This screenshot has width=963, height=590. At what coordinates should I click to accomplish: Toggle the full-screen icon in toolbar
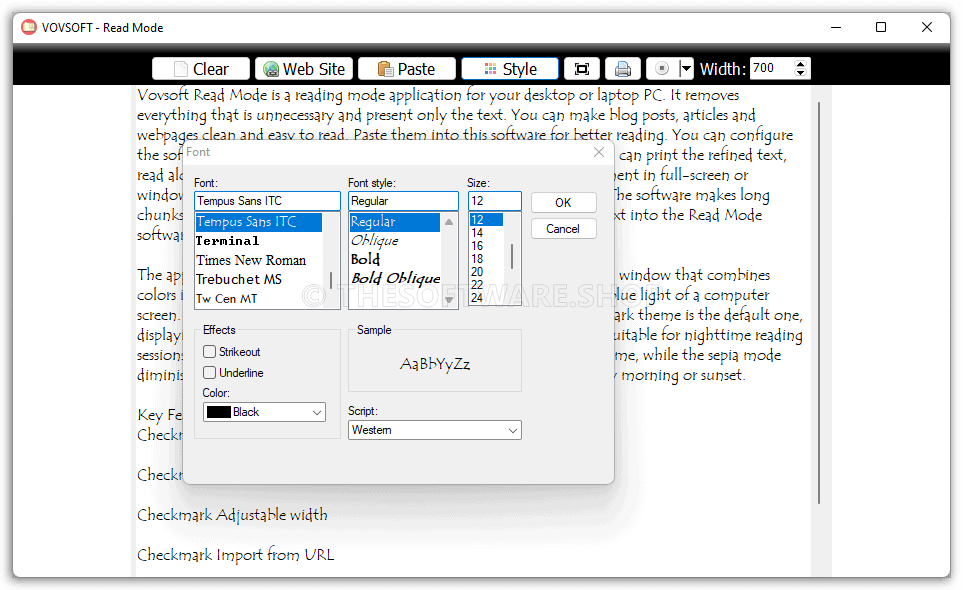582,69
